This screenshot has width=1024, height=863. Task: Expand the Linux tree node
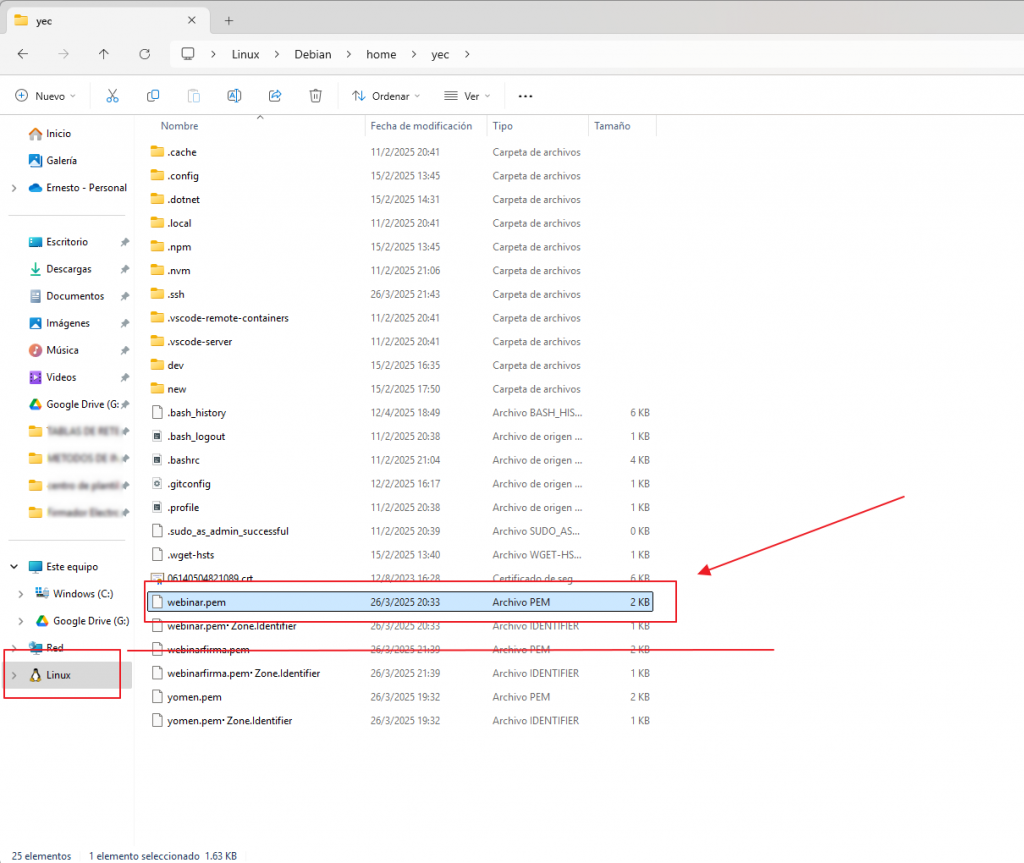14,676
